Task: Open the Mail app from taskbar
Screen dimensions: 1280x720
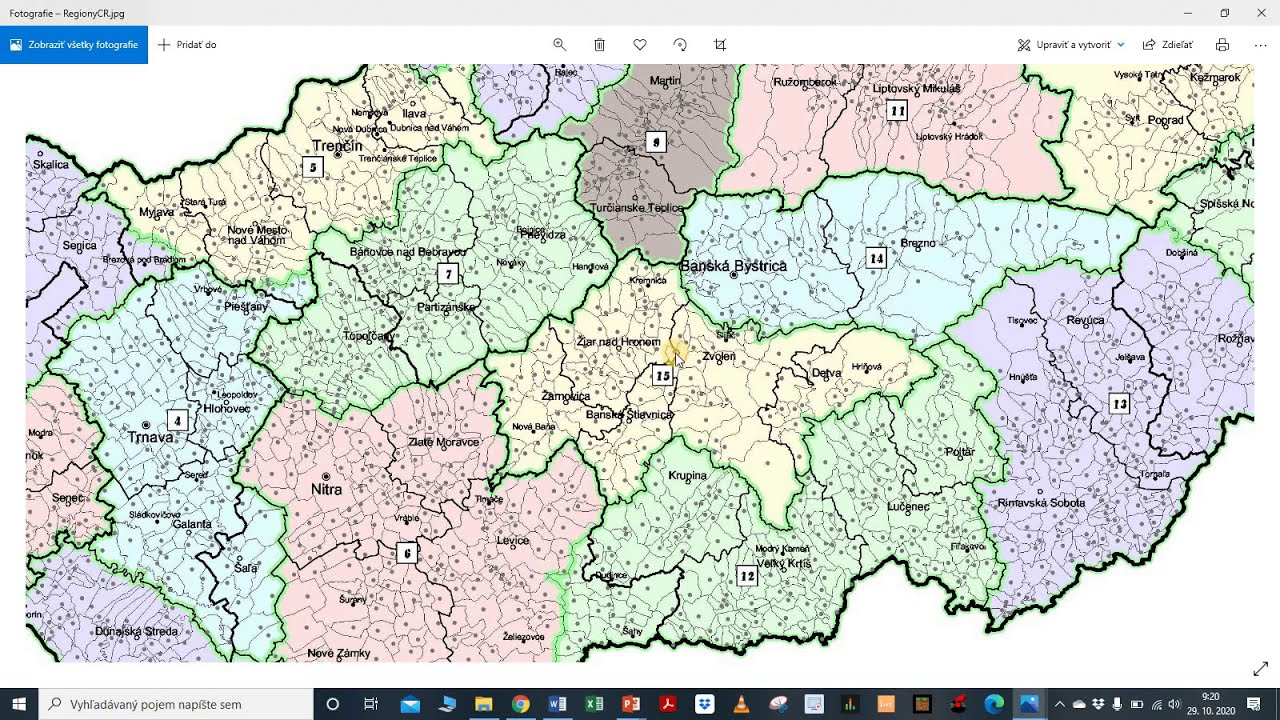Action: (410, 704)
